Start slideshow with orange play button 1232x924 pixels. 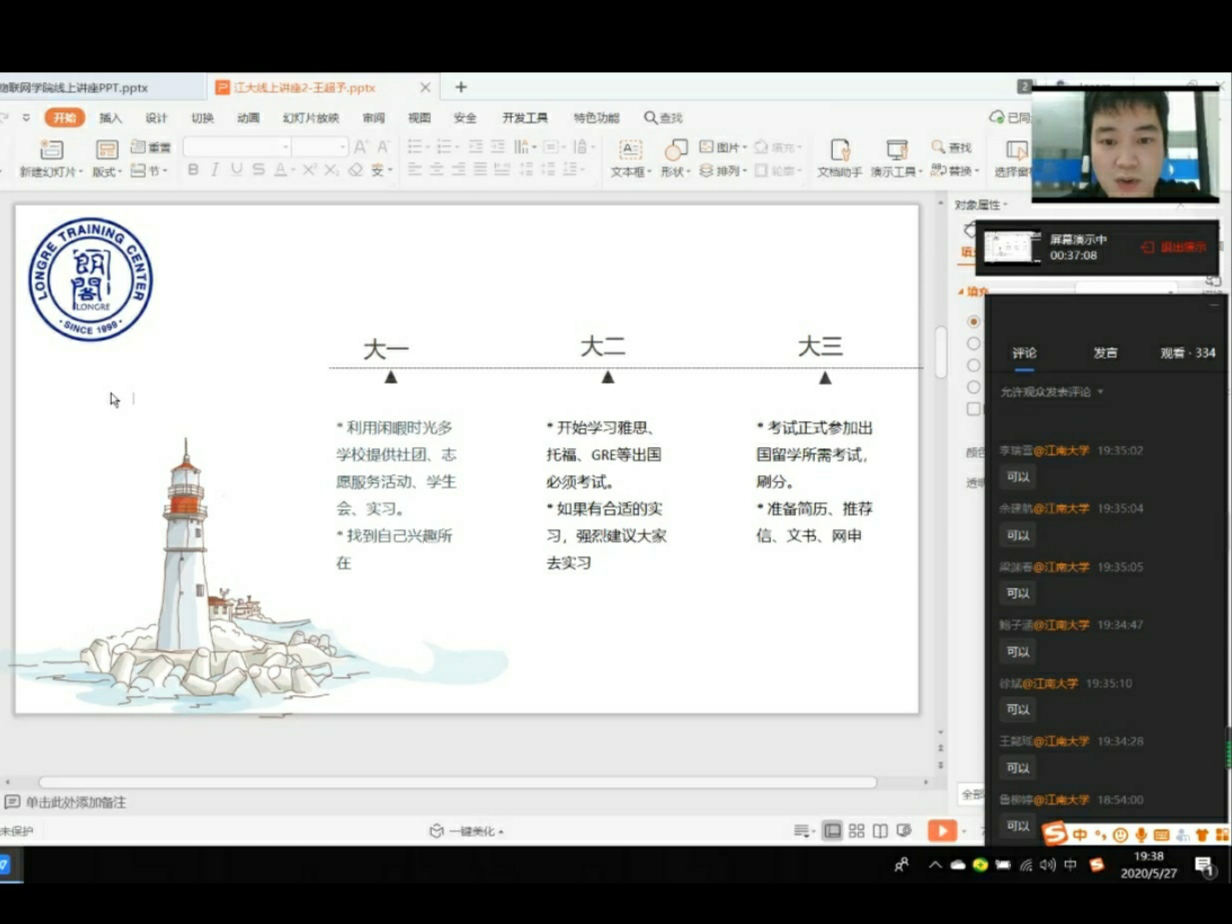(x=941, y=831)
